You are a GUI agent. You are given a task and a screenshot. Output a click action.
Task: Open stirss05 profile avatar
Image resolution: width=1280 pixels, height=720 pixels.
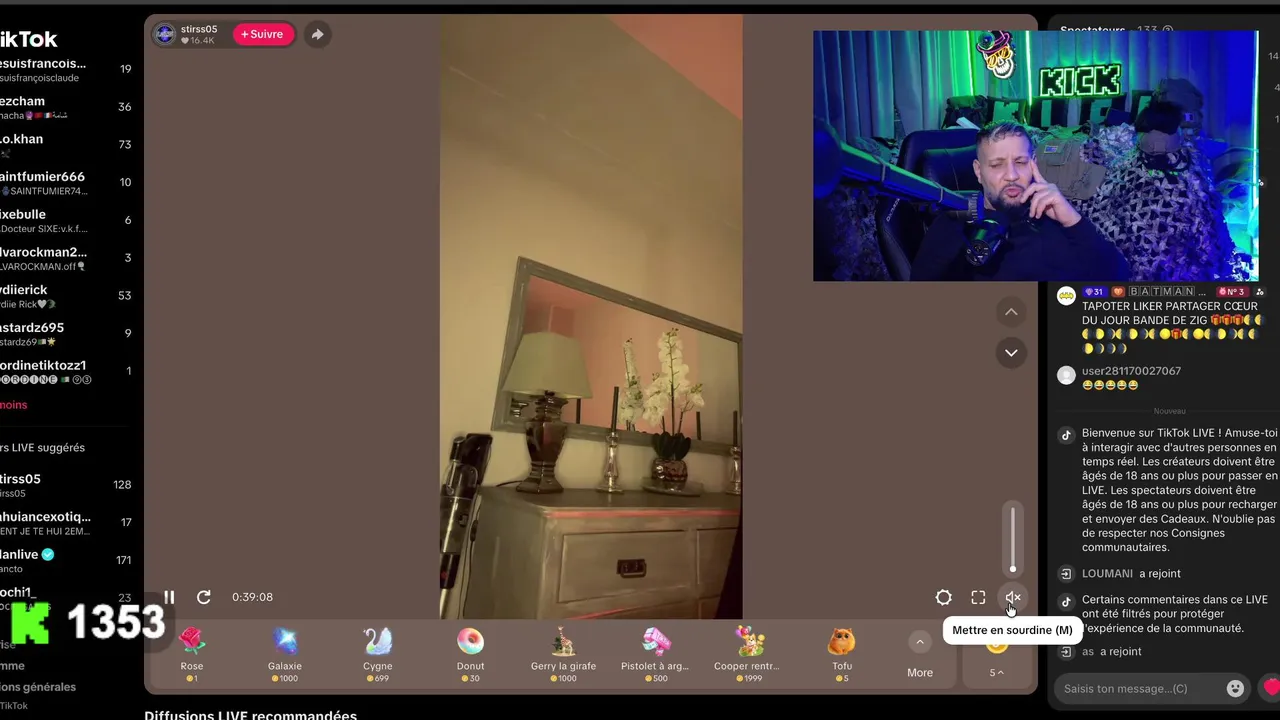(165, 34)
